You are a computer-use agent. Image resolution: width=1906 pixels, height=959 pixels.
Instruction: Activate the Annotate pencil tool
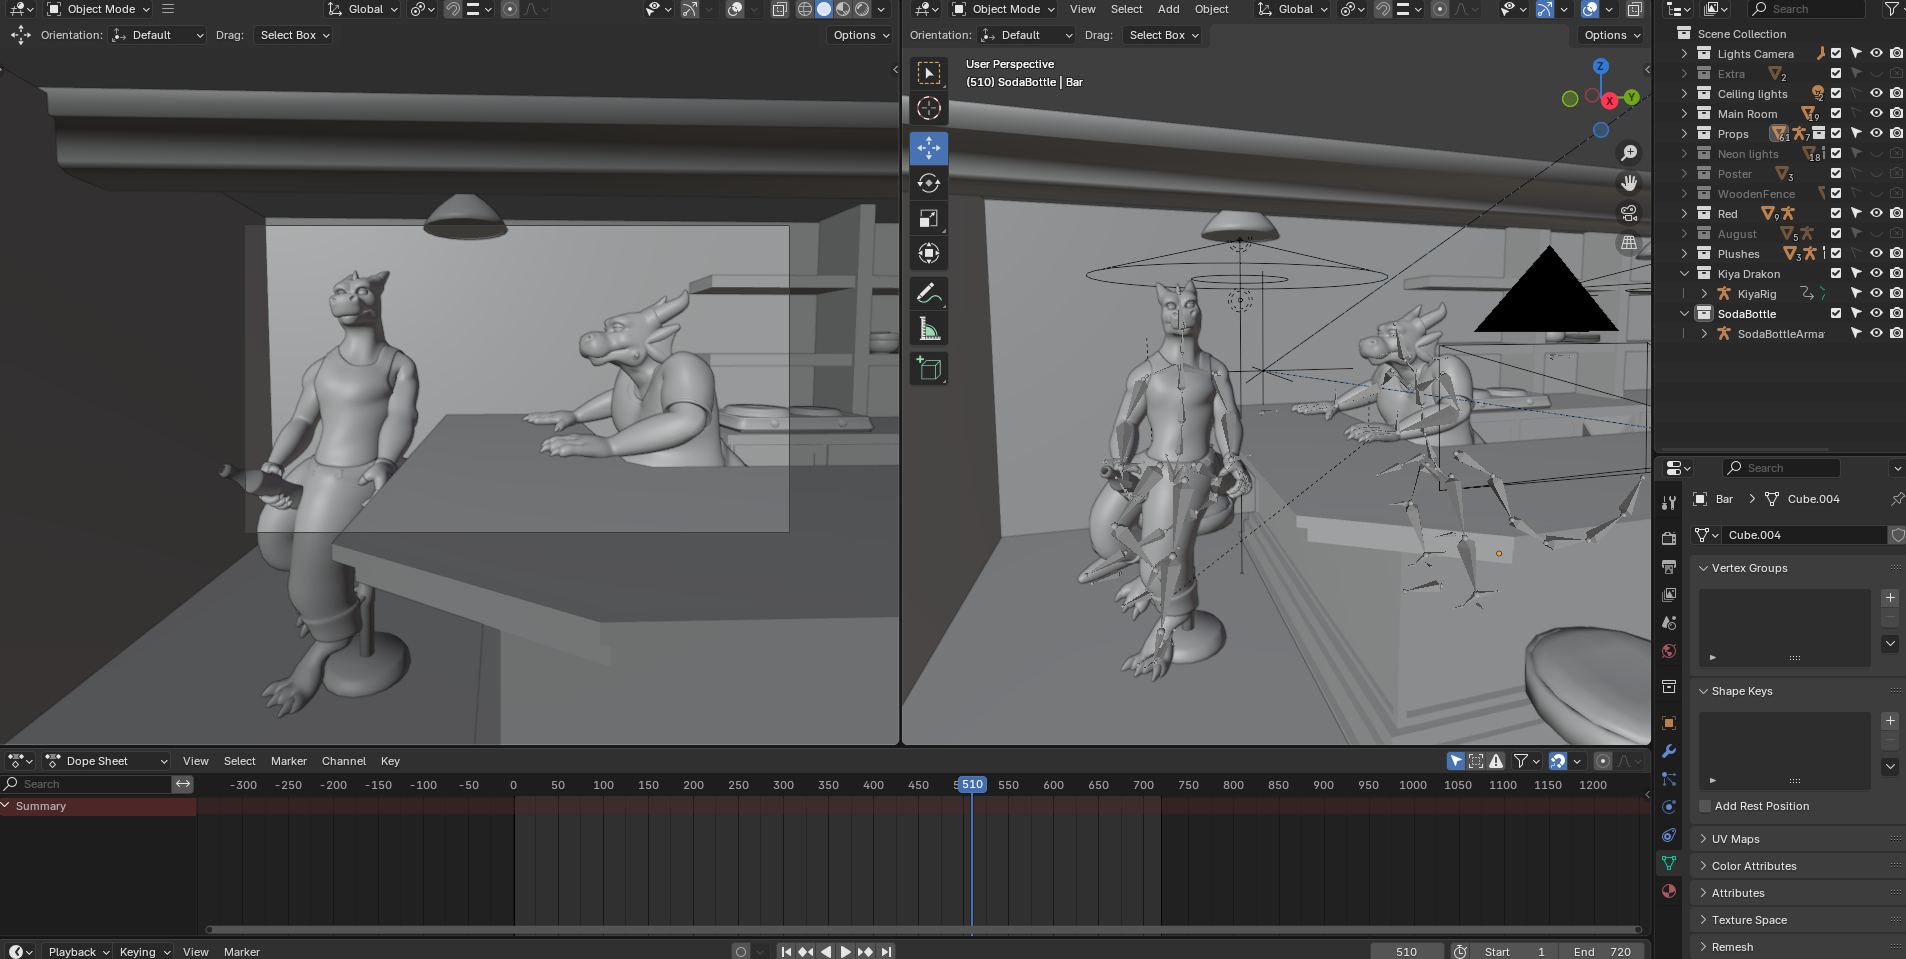928,294
